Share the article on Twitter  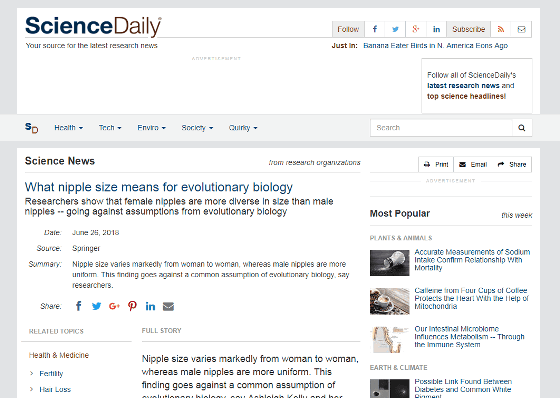(96, 306)
